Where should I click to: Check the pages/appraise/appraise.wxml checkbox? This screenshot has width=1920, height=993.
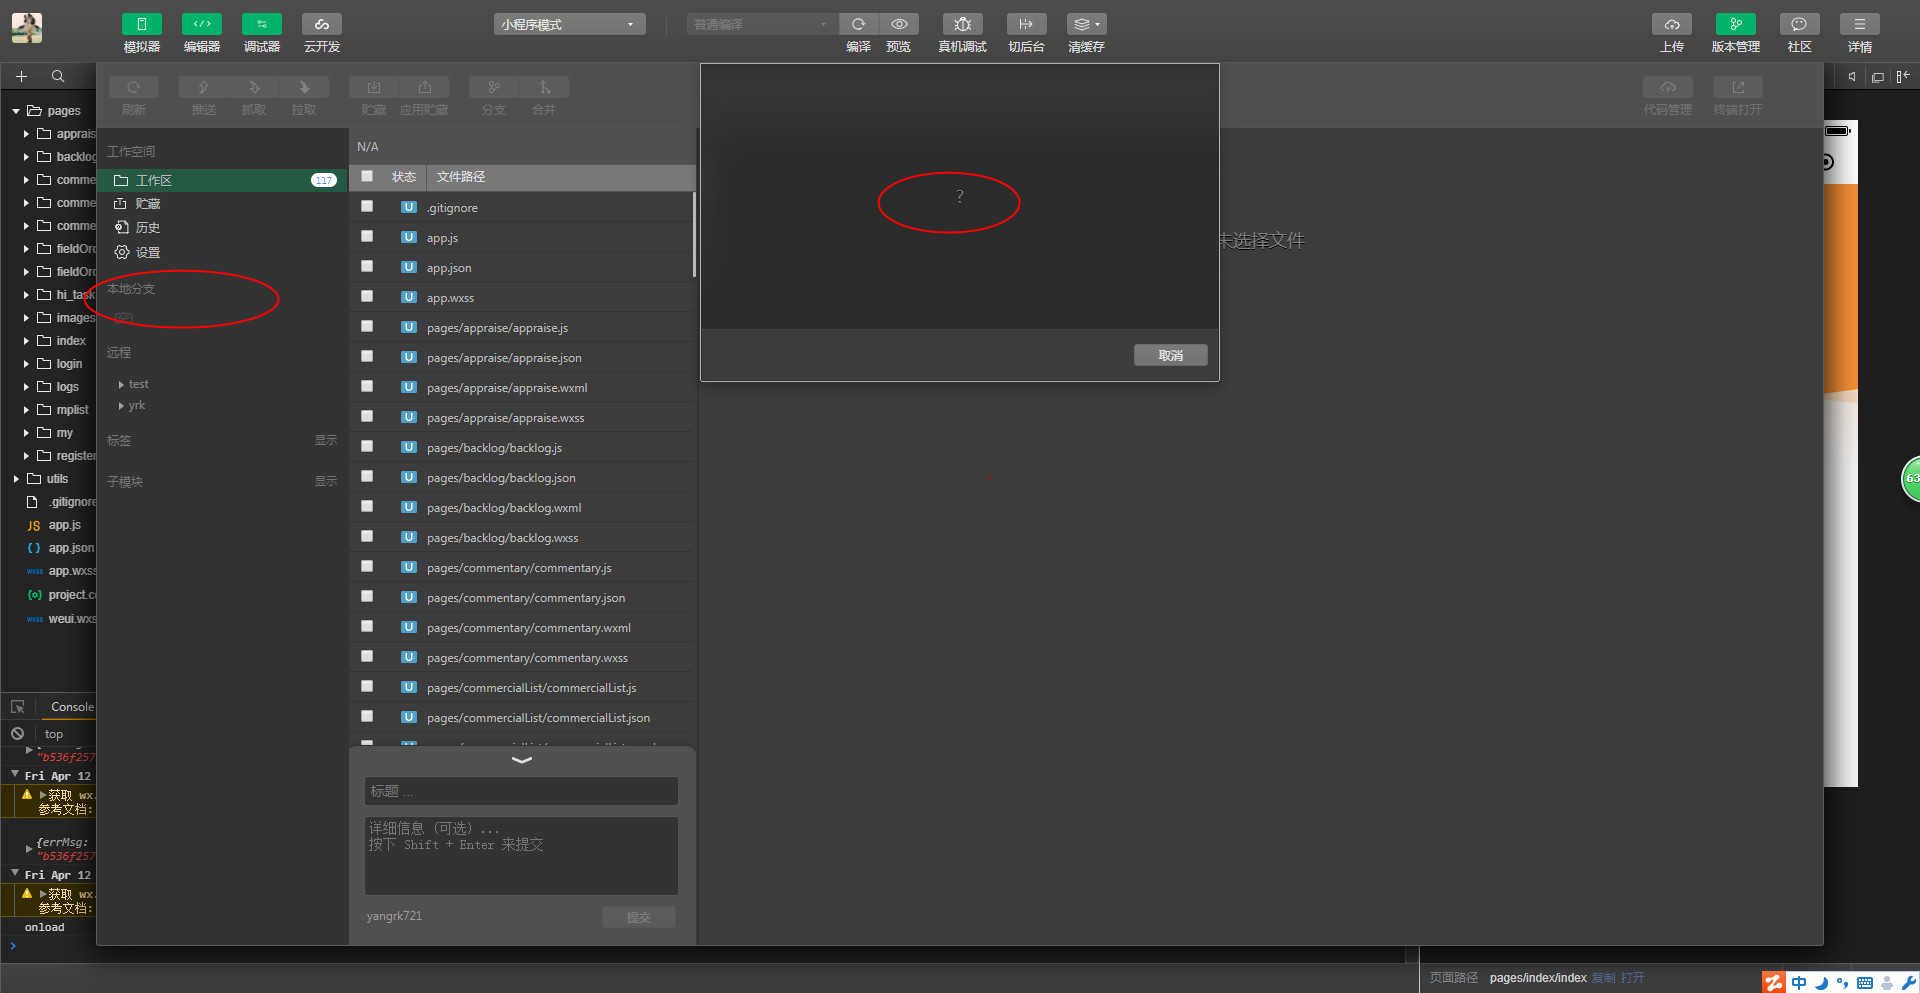pyautogui.click(x=367, y=386)
